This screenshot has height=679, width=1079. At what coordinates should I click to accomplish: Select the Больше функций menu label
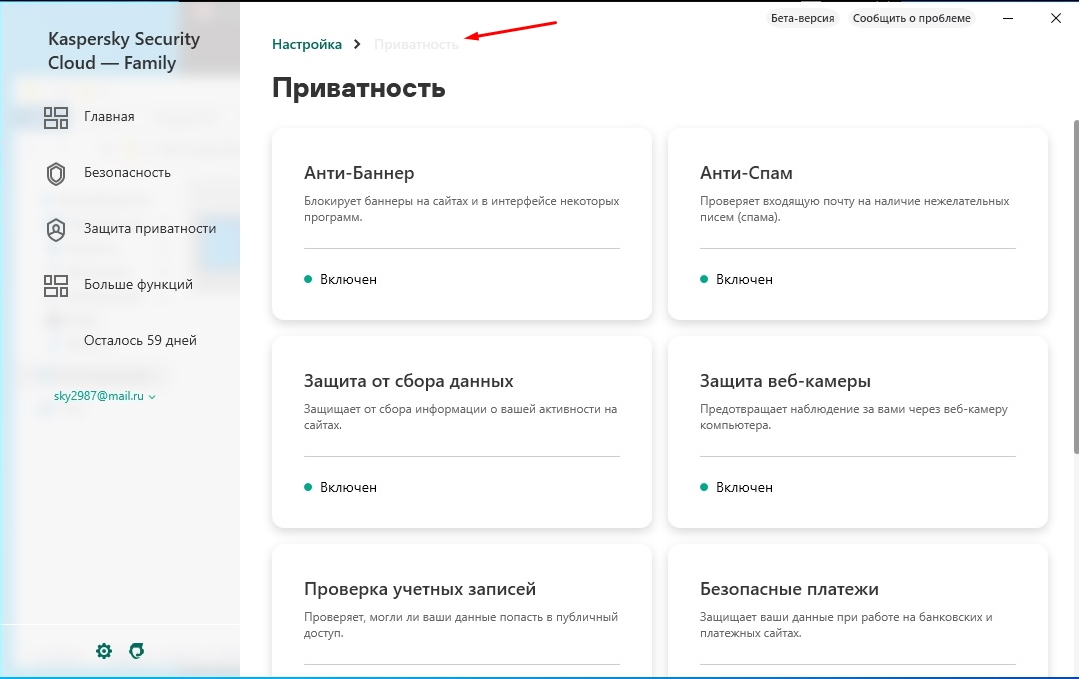[138, 284]
